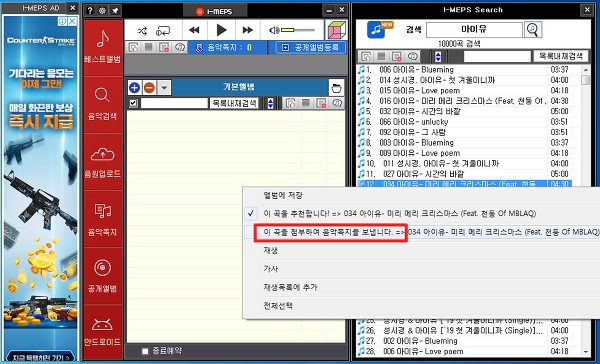The height and width of the screenshot is (364, 600).
Task: Select the 기본앨범 header
Action: [x=239, y=87]
